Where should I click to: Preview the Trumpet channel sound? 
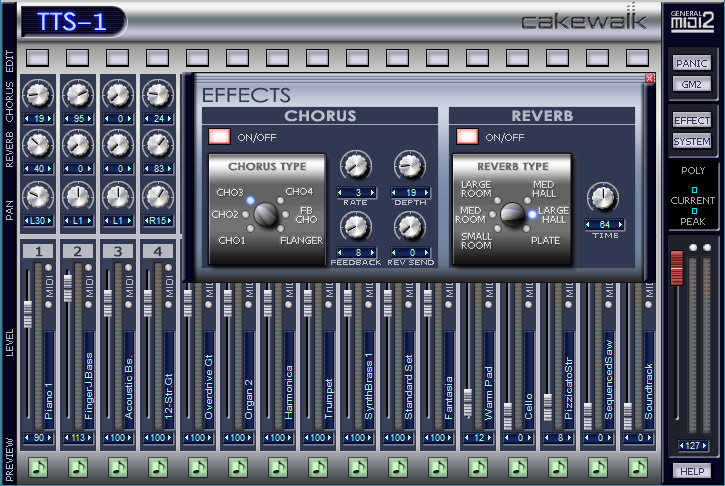(x=318, y=468)
